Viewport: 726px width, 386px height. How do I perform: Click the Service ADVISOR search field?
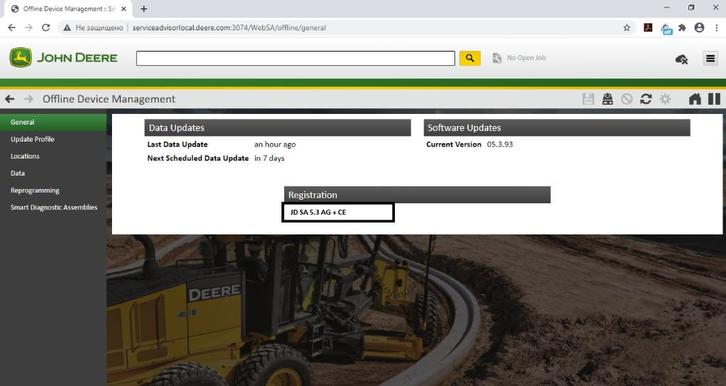(x=295, y=58)
